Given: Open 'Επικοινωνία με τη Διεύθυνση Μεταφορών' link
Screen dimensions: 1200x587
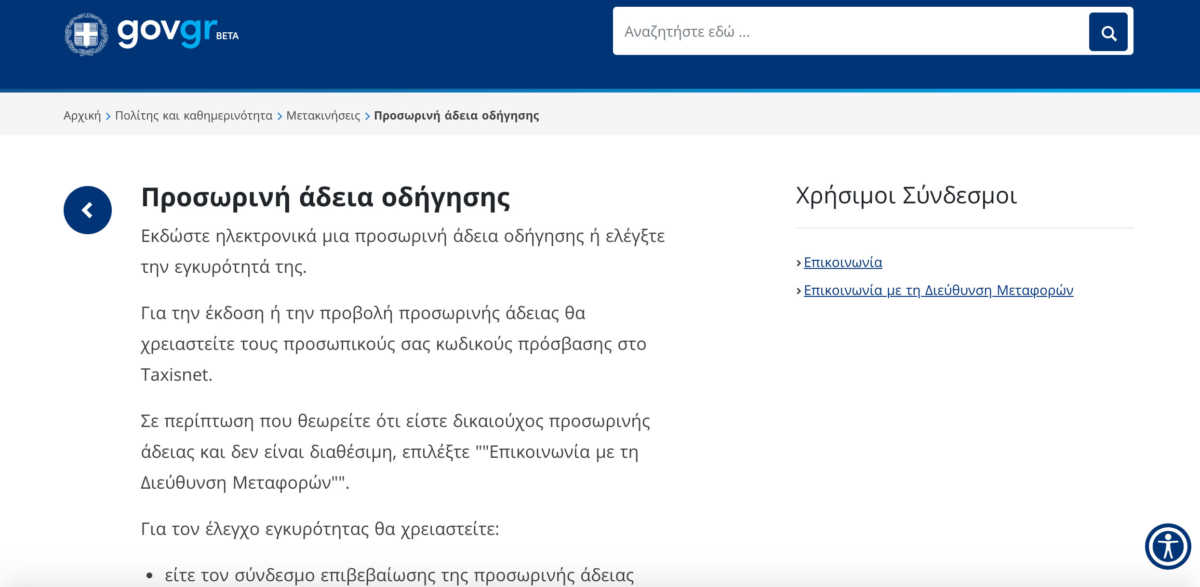Looking at the screenshot, I should pyautogui.click(x=938, y=290).
